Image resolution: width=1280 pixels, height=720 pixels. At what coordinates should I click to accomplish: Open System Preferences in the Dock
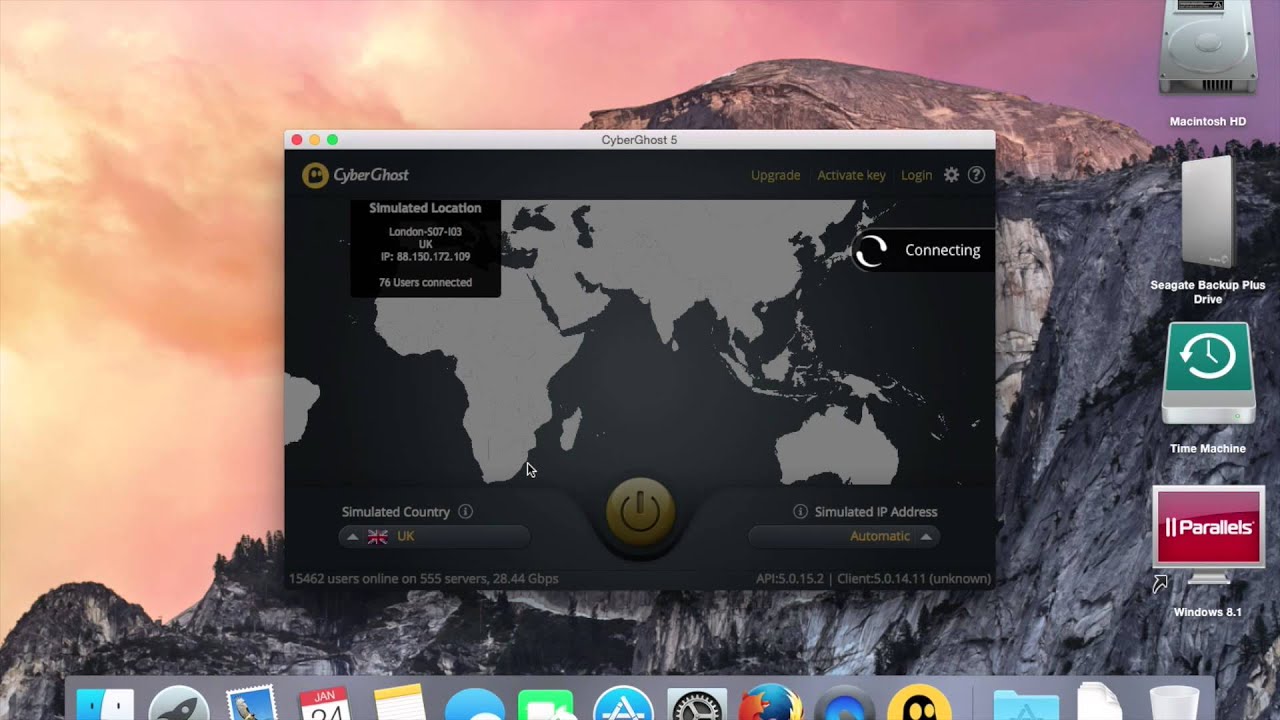(697, 703)
